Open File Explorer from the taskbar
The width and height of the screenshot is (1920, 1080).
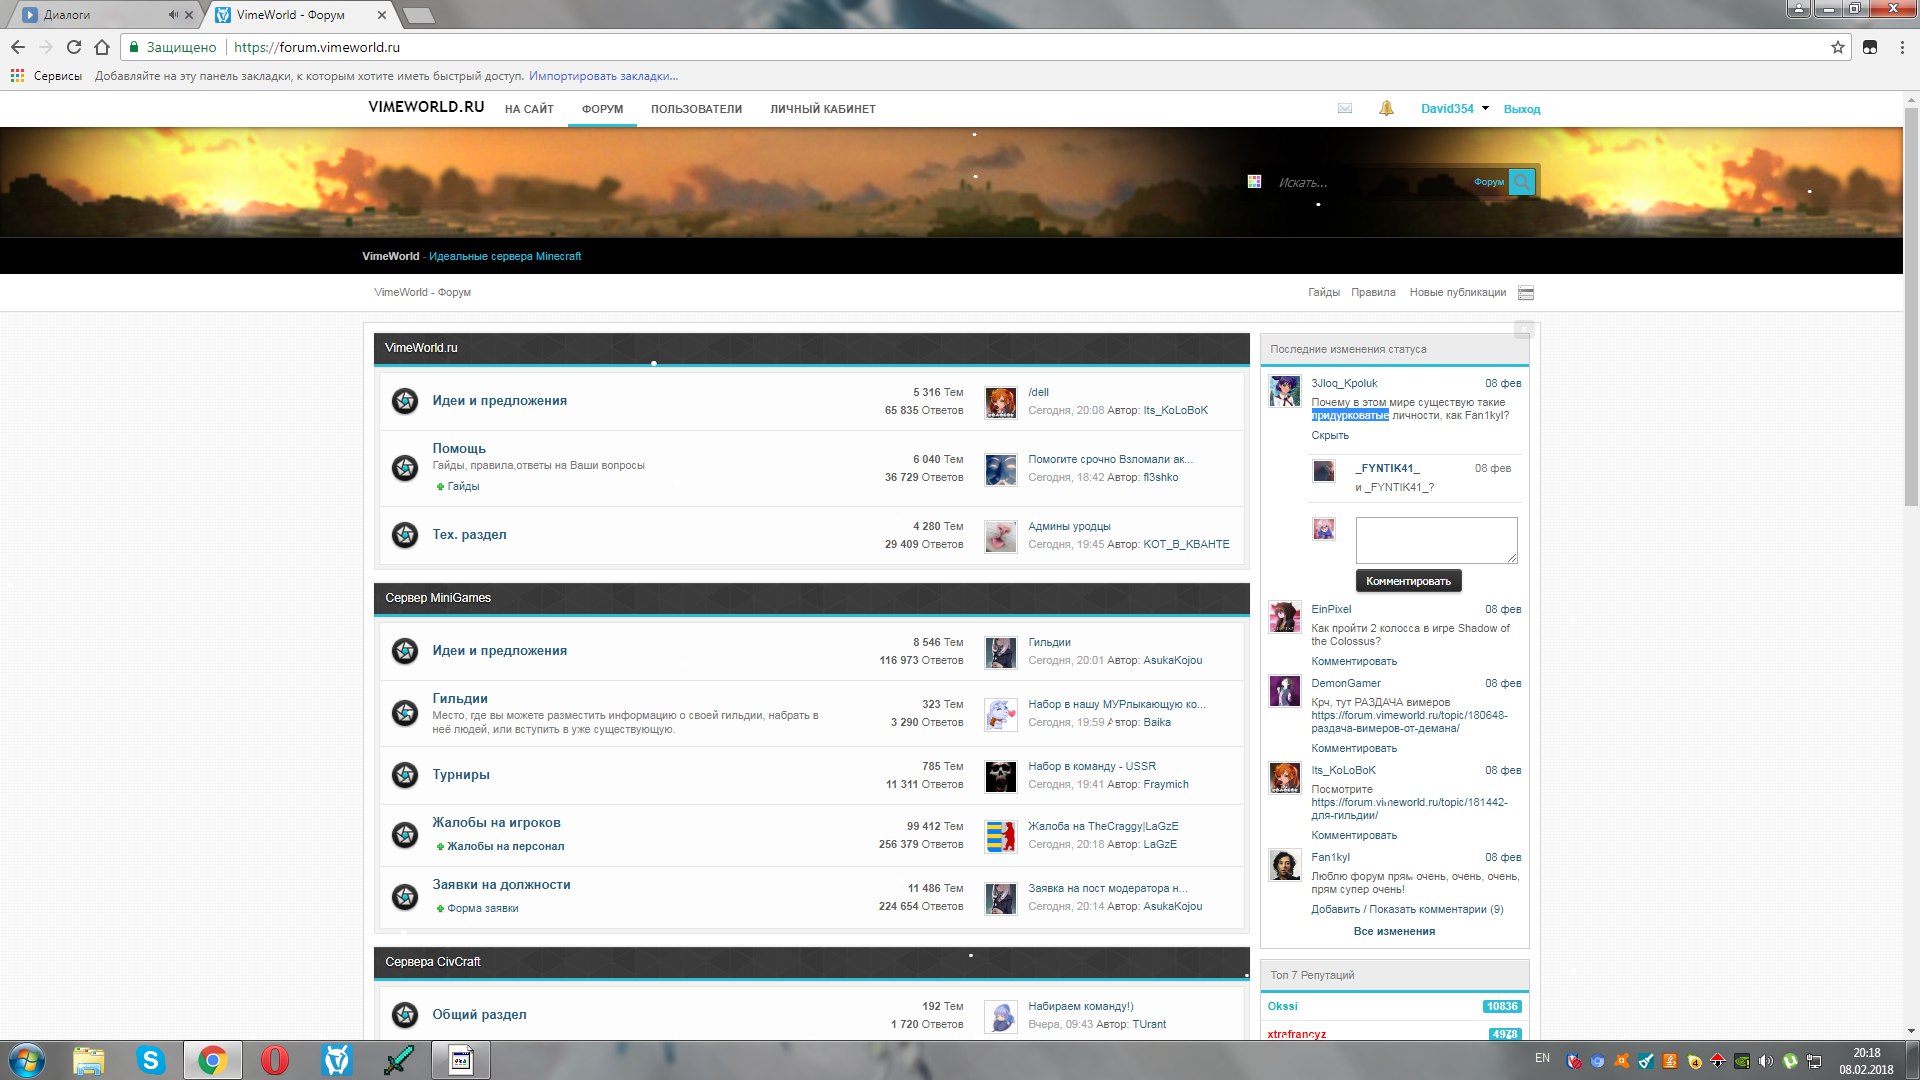pos(88,1060)
